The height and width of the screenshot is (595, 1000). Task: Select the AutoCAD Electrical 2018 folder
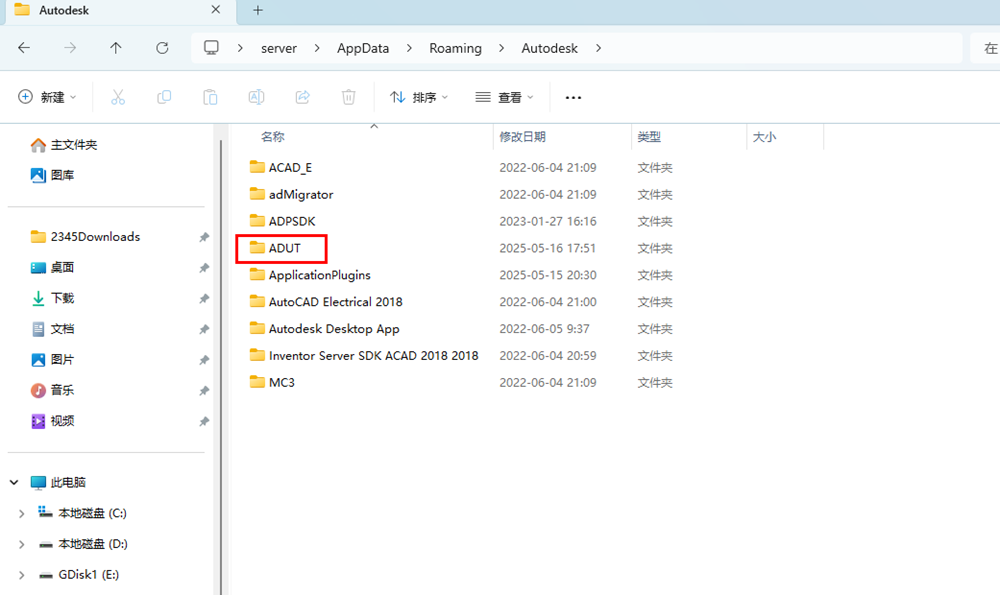(326, 302)
